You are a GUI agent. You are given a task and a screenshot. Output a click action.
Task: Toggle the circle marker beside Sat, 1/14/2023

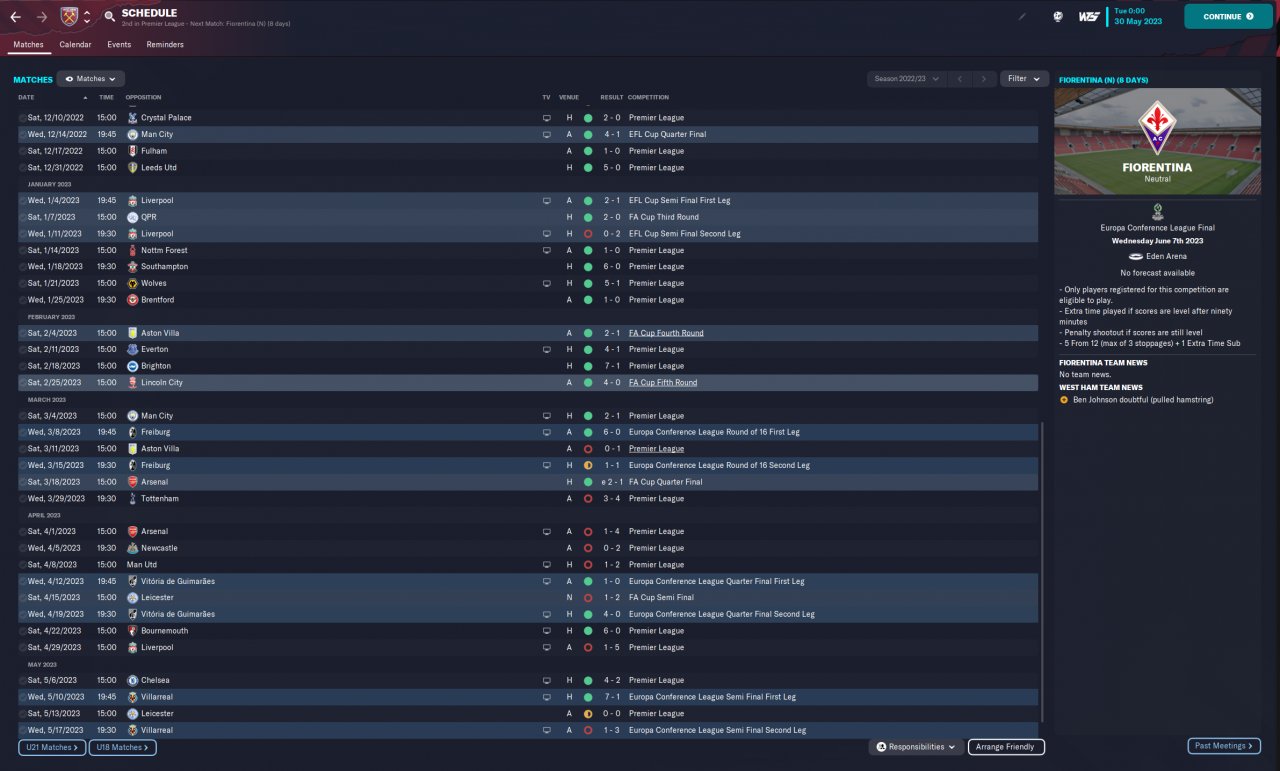point(23,250)
